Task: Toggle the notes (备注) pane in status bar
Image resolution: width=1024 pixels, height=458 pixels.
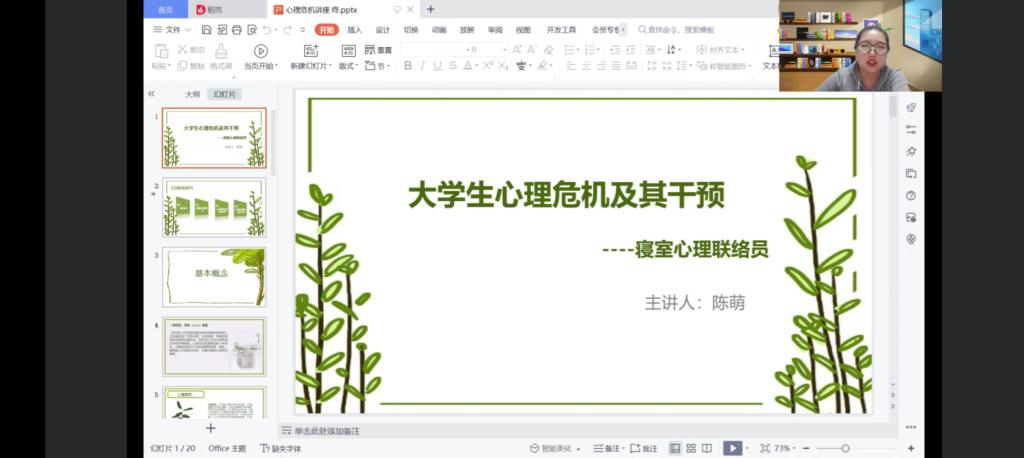Action: coord(607,448)
